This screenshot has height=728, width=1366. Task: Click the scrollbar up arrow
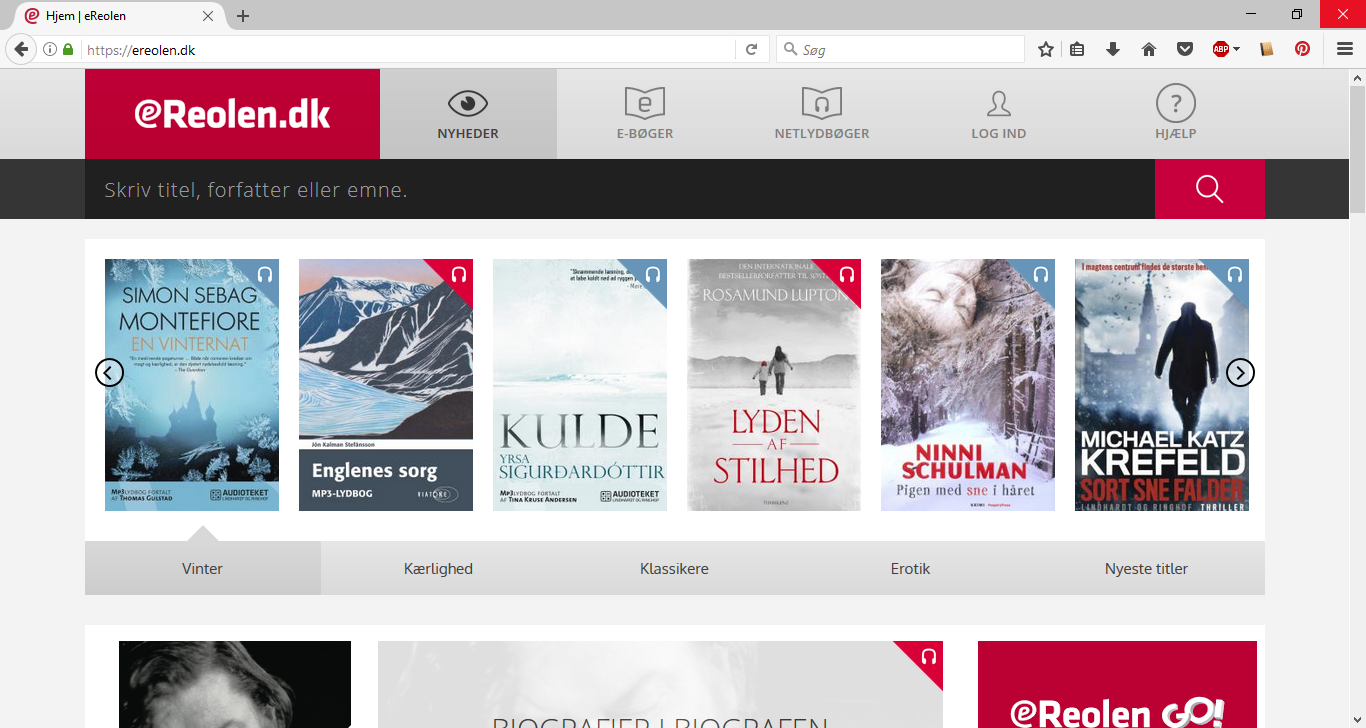(1357, 77)
